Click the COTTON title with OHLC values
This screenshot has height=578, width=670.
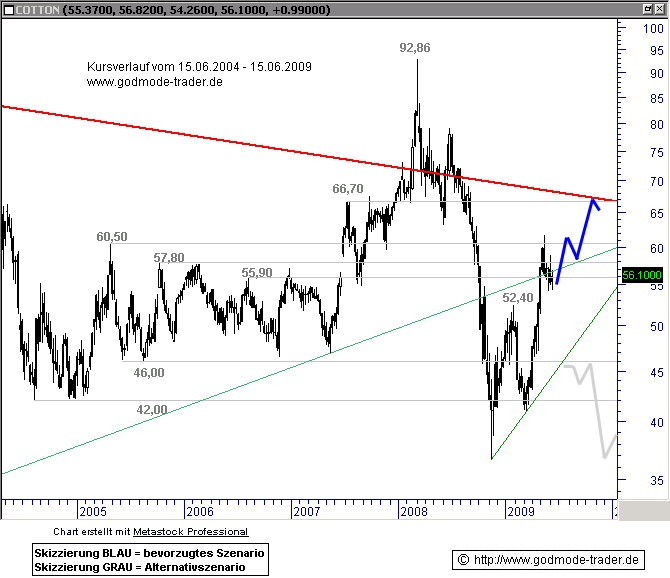173,10
